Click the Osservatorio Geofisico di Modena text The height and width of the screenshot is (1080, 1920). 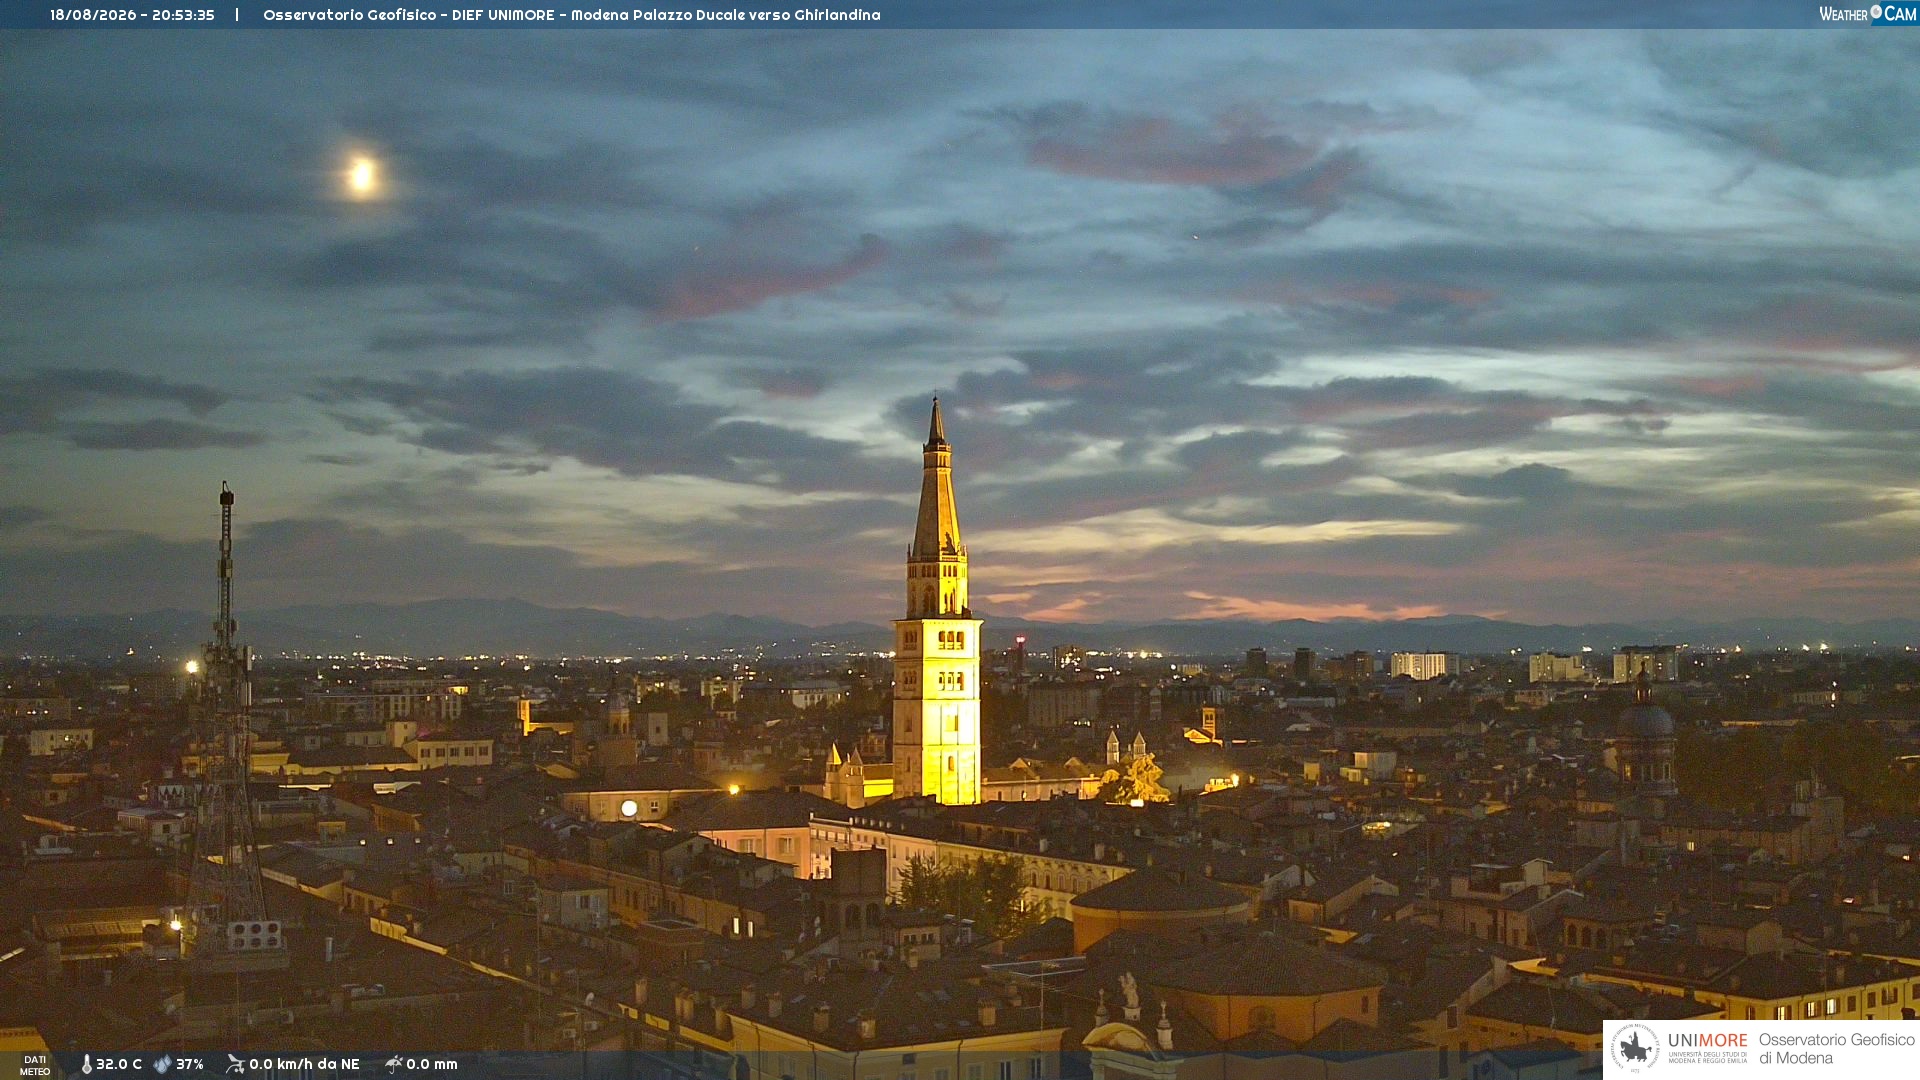(x=1836, y=1048)
